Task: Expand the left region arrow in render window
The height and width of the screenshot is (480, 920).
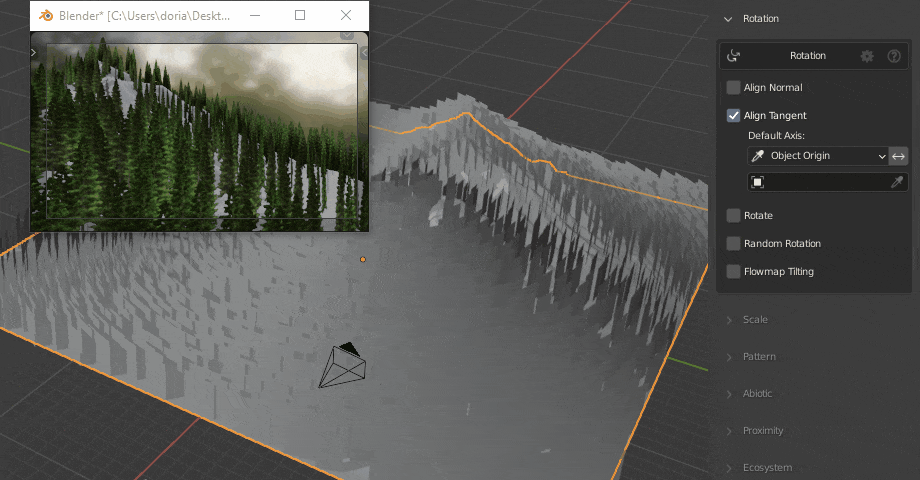Action: (33, 52)
